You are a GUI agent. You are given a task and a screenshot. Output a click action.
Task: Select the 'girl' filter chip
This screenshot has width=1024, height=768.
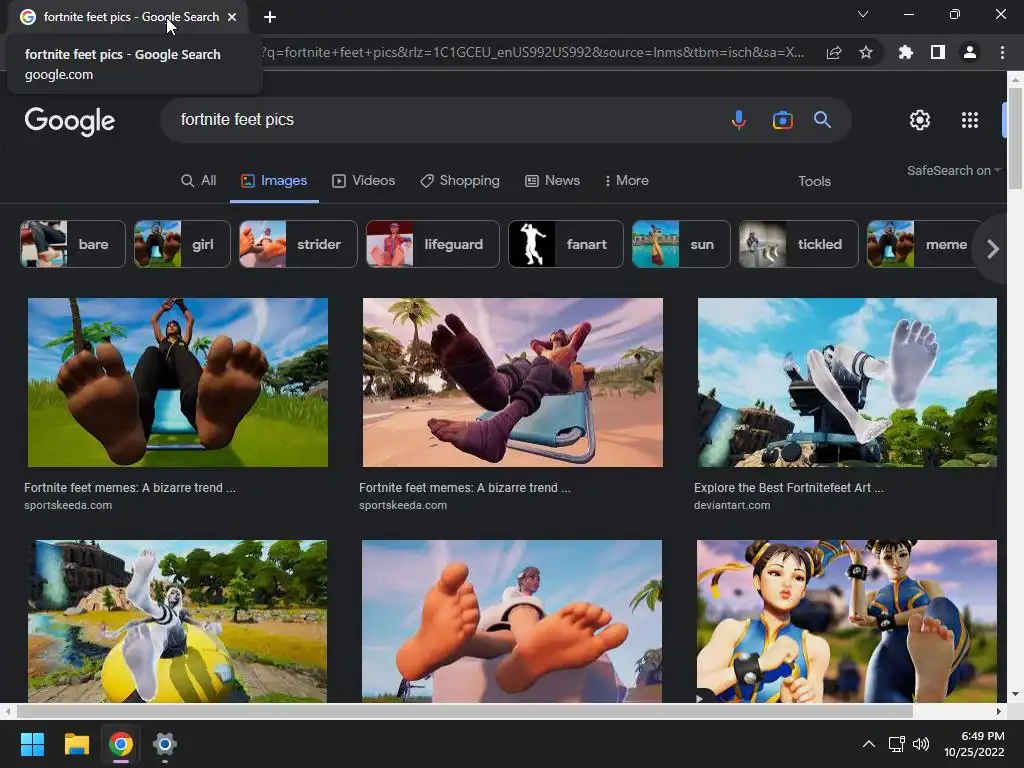(x=182, y=244)
